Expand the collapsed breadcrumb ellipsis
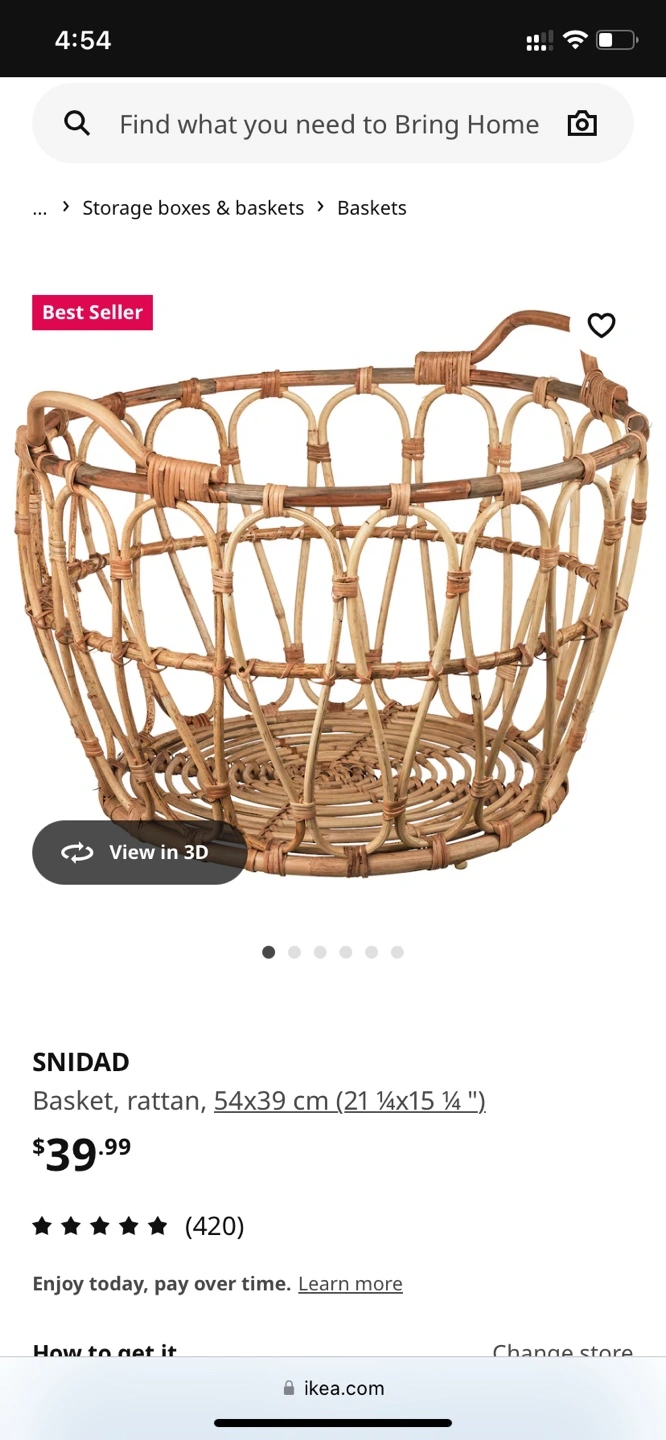 point(40,208)
